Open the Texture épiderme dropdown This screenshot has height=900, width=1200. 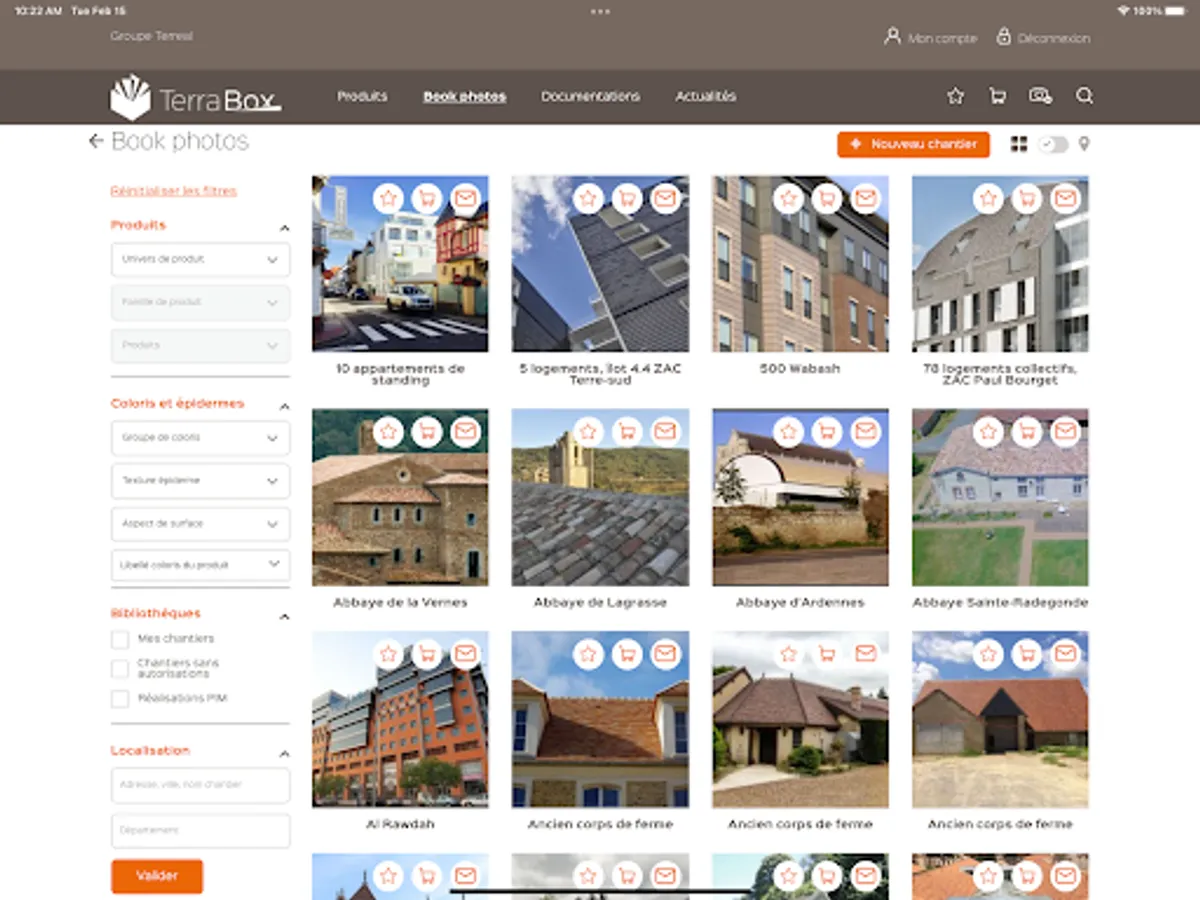coord(200,481)
